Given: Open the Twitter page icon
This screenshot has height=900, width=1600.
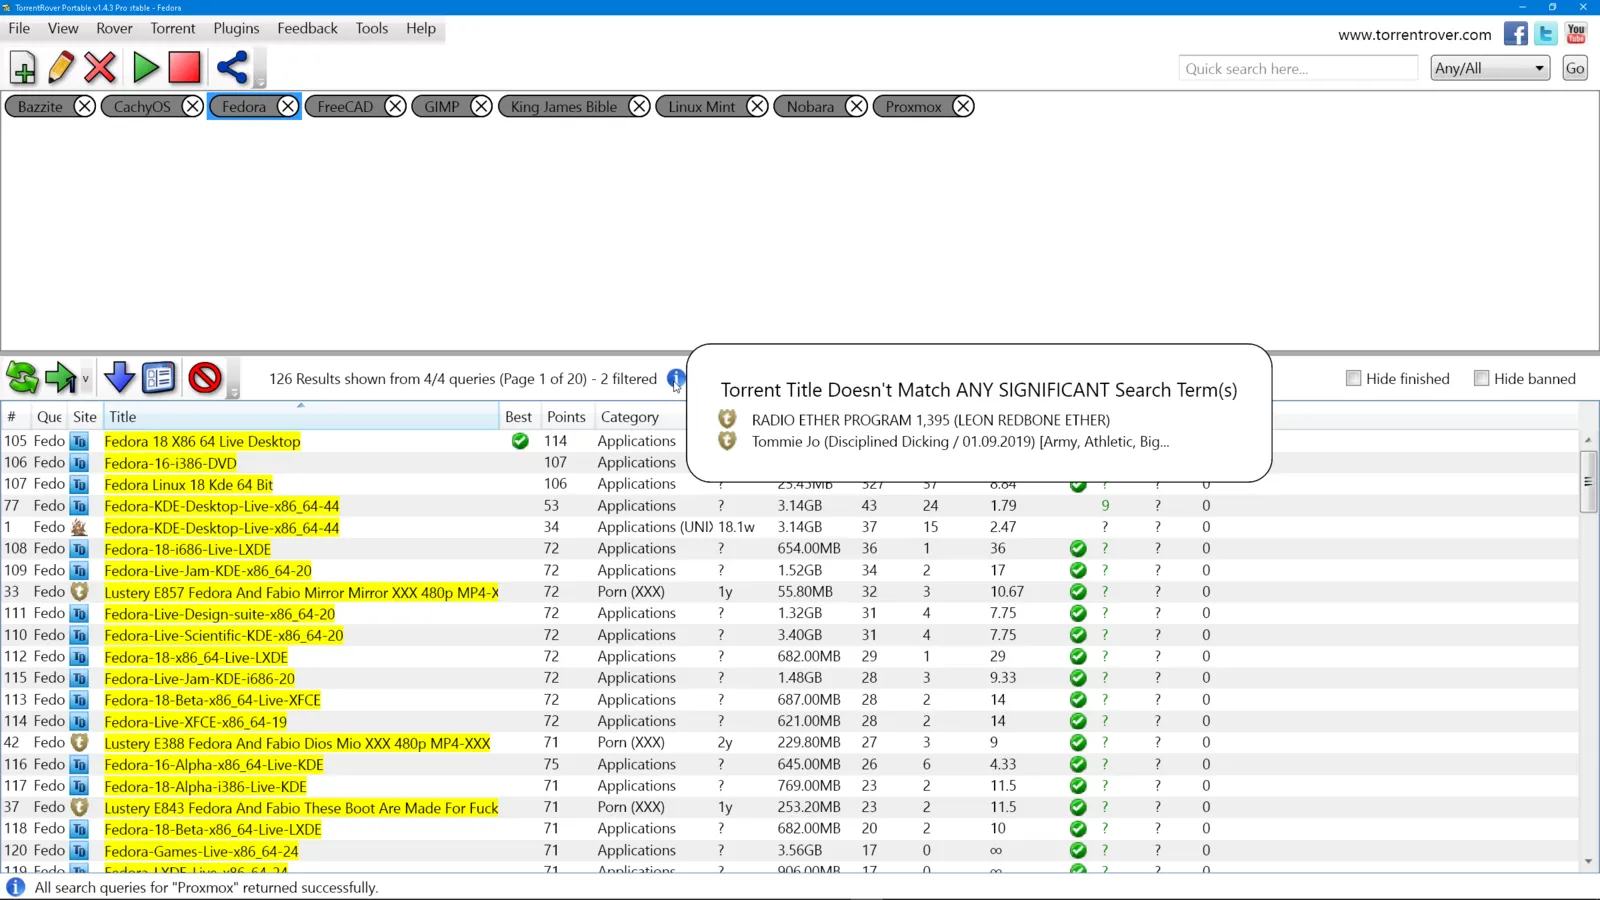Looking at the screenshot, I should [x=1546, y=34].
